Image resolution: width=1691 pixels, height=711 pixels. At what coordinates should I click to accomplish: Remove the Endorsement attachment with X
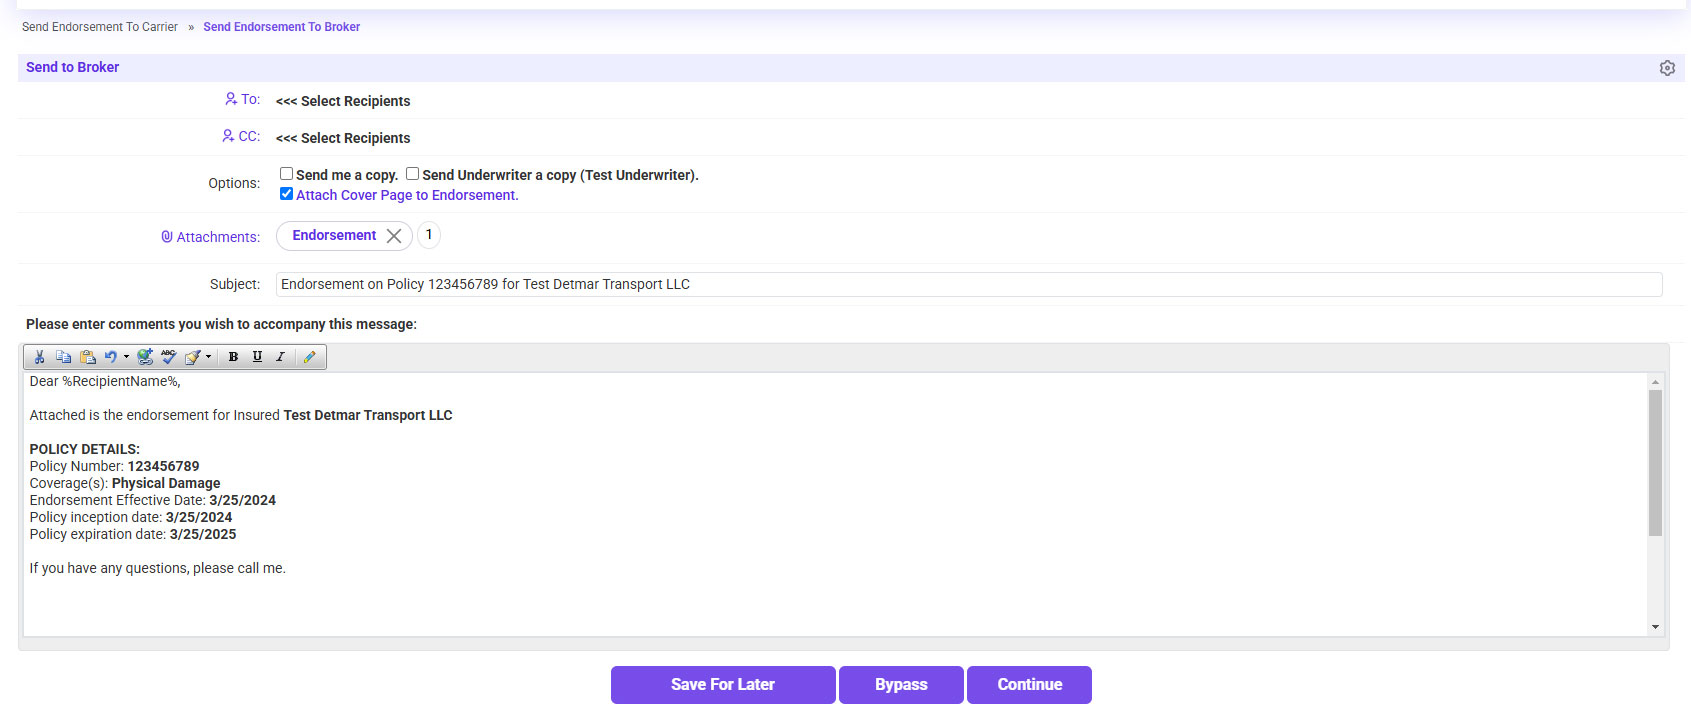394,236
